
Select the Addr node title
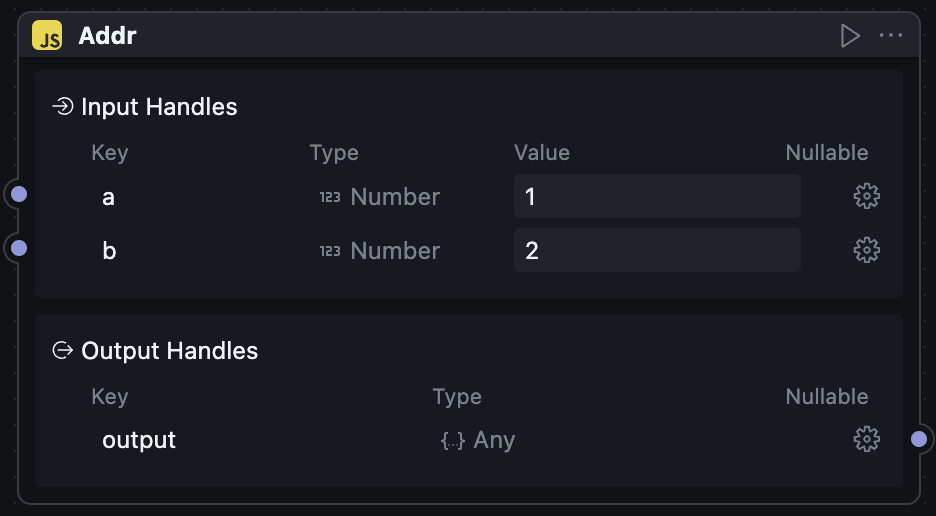107,36
